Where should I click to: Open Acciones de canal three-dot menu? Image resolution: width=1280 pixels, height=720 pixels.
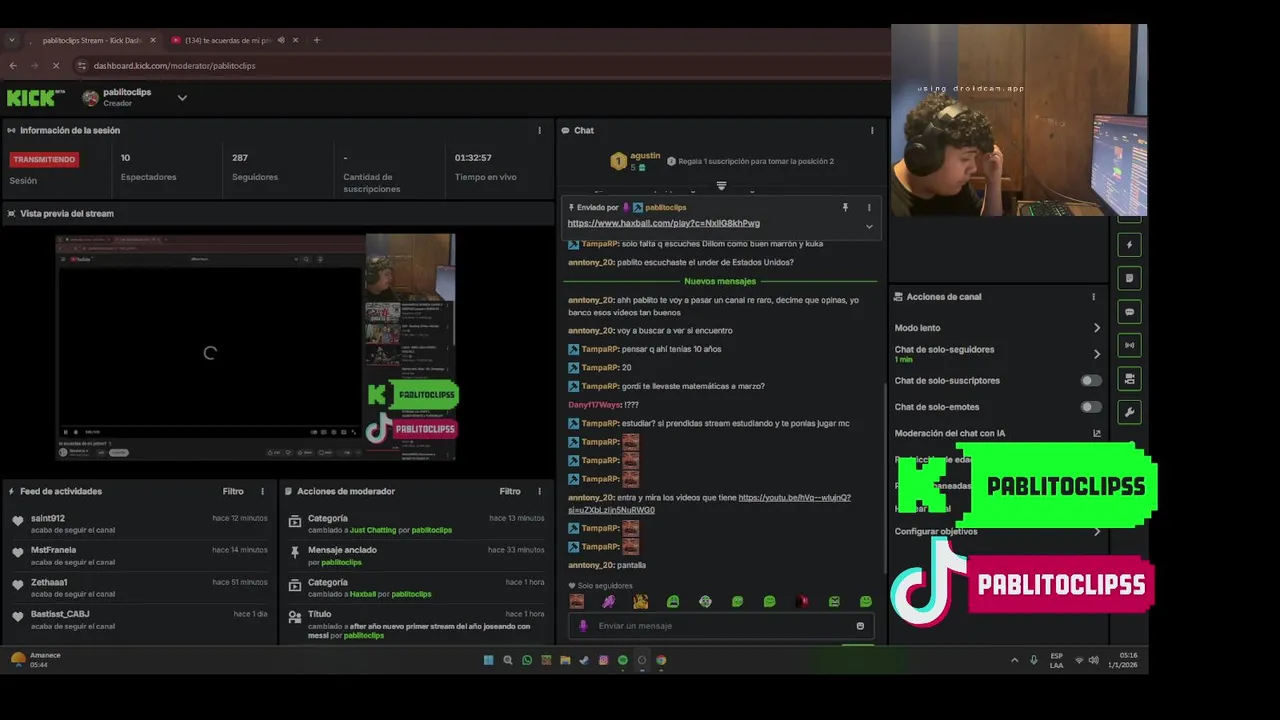(1093, 296)
